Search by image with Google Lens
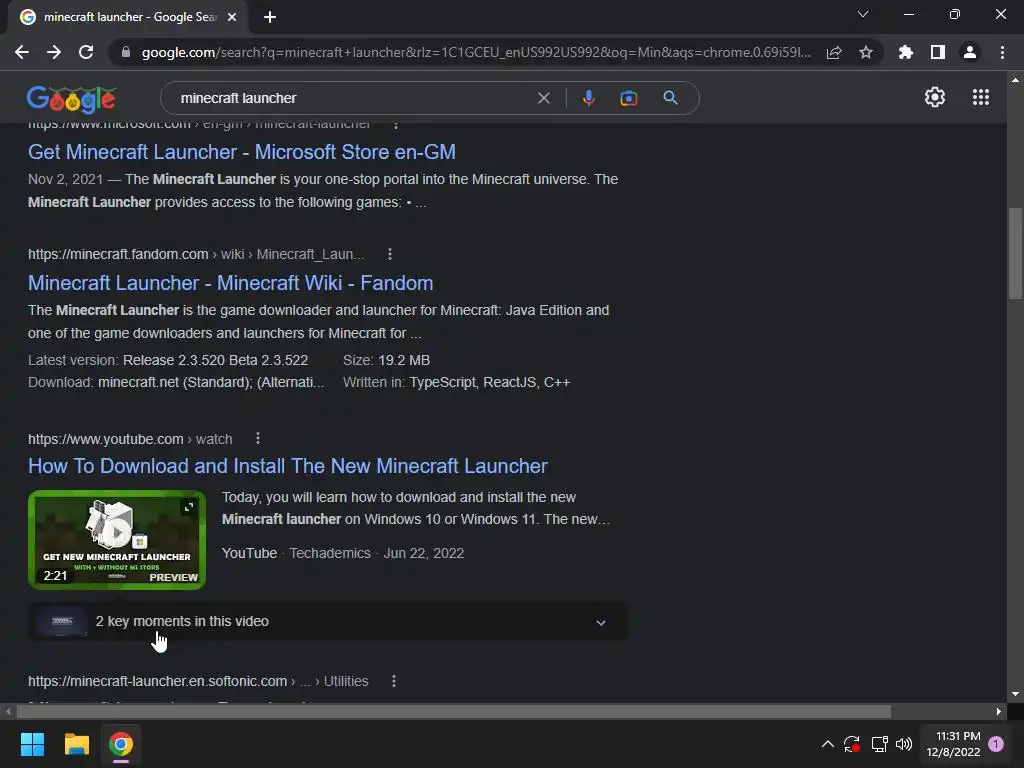The height and width of the screenshot is (768, 1024). point(629,98)
